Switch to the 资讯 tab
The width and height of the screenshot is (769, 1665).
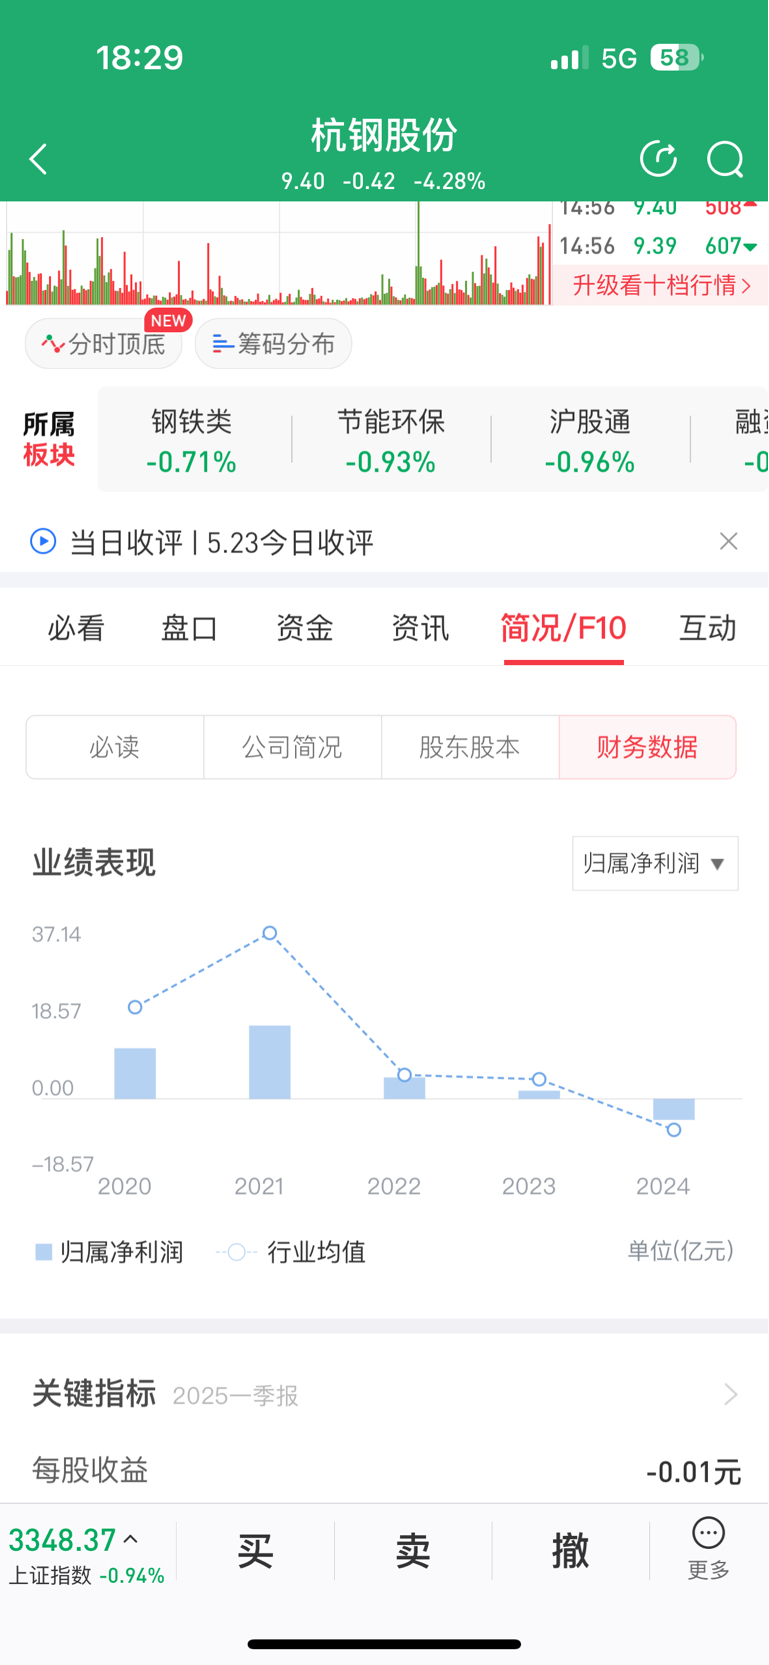[x=420, y=628]
